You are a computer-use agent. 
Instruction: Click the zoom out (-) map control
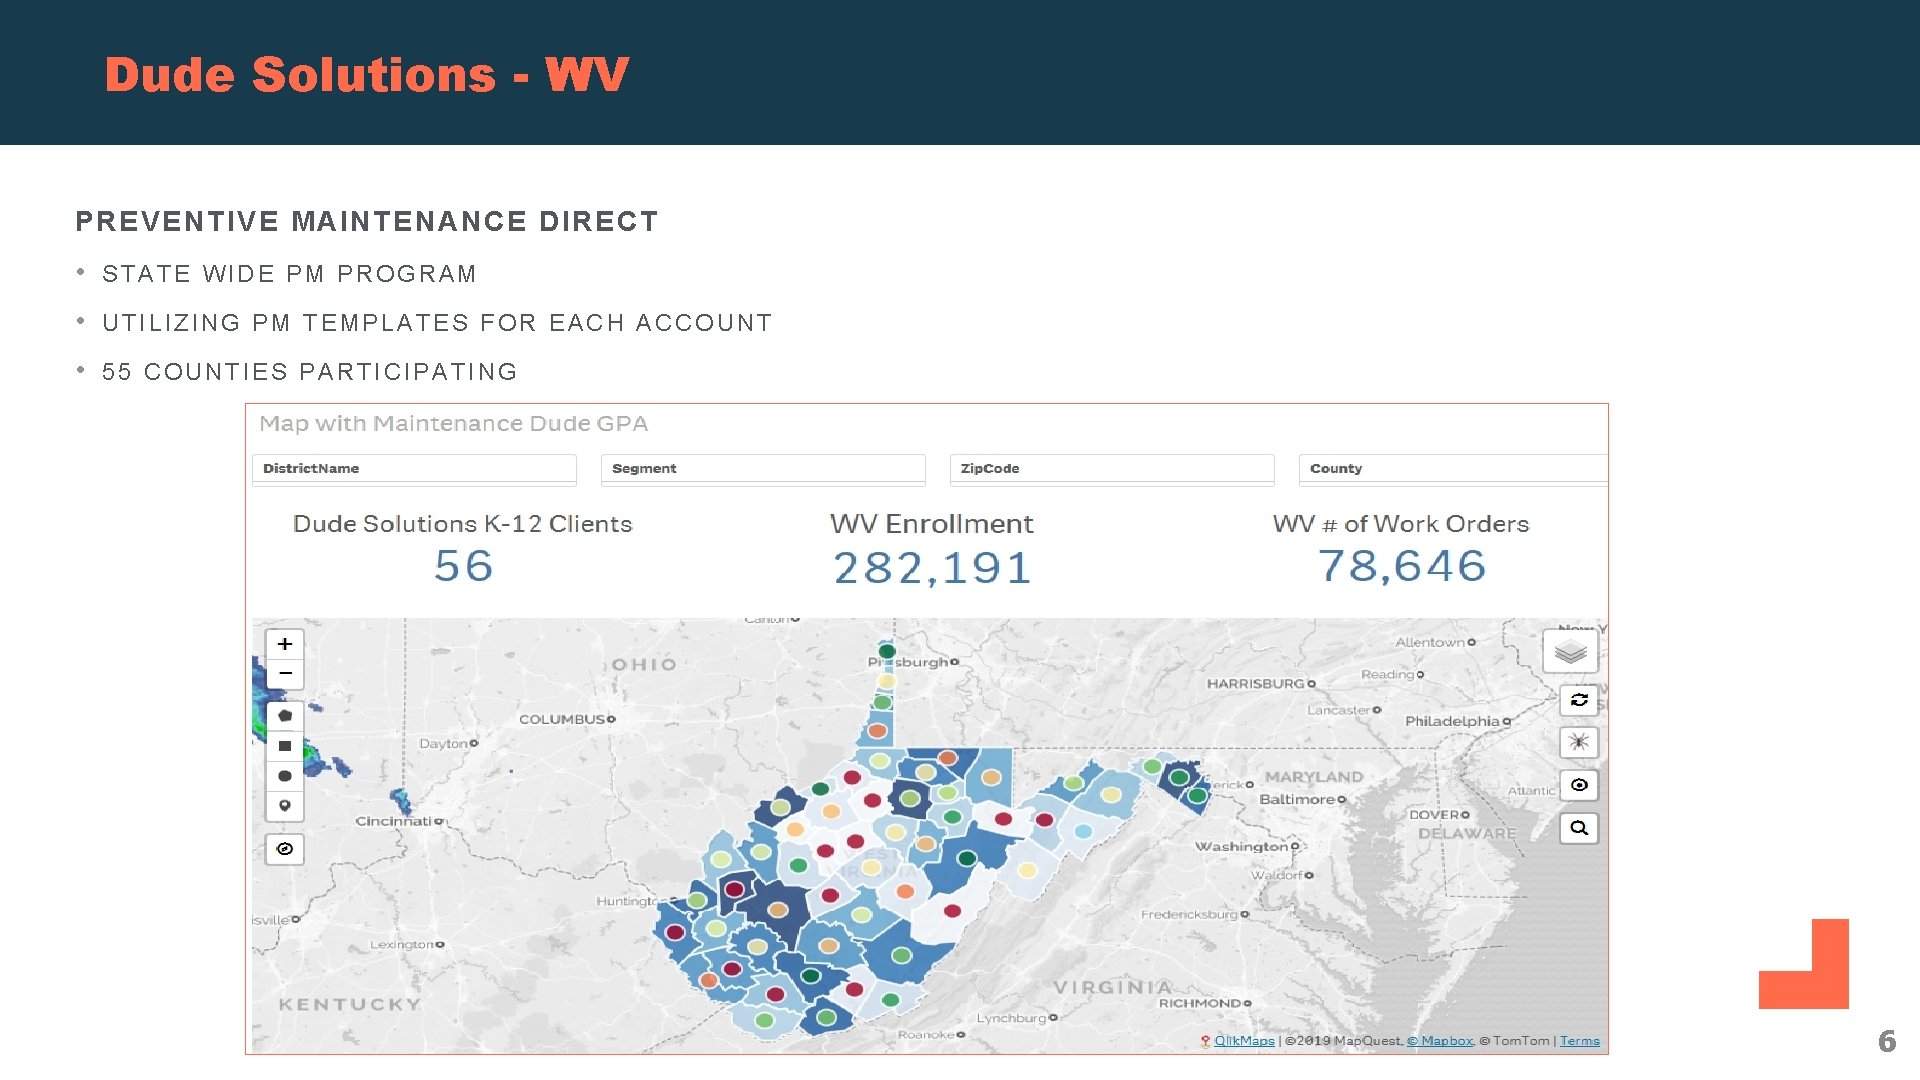285,674
